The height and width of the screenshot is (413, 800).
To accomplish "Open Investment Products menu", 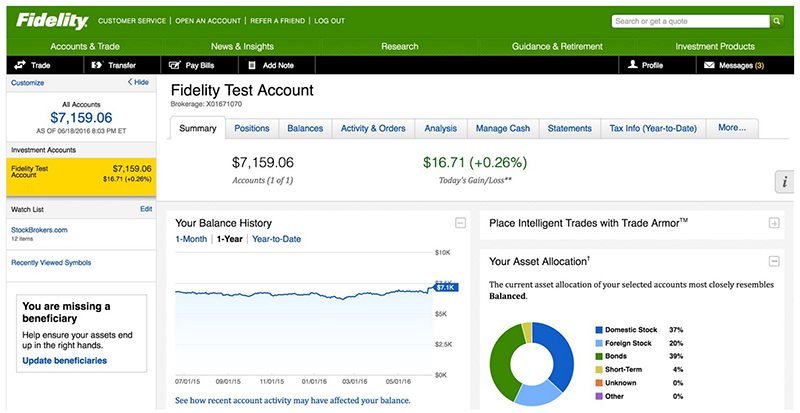I will coord(715,46).
